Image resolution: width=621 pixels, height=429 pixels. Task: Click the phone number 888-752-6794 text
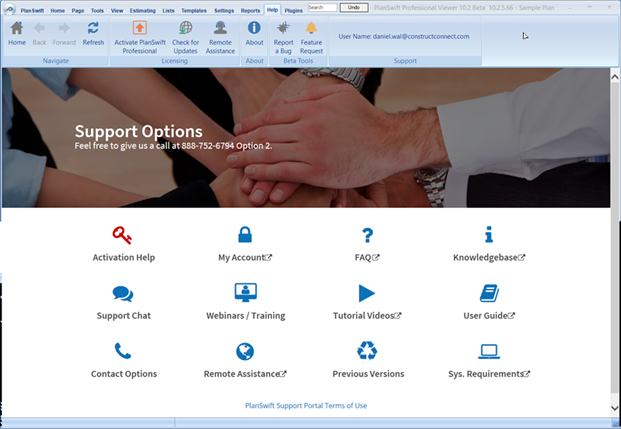click(208, 146)
